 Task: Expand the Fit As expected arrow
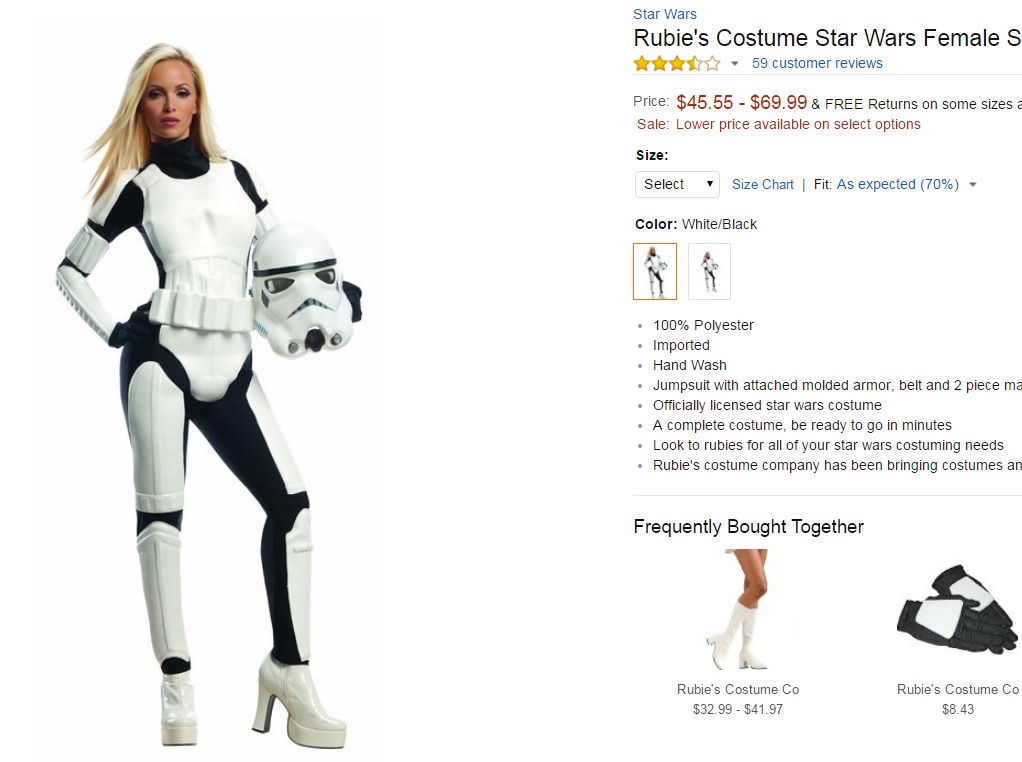[x=972, y=185]
